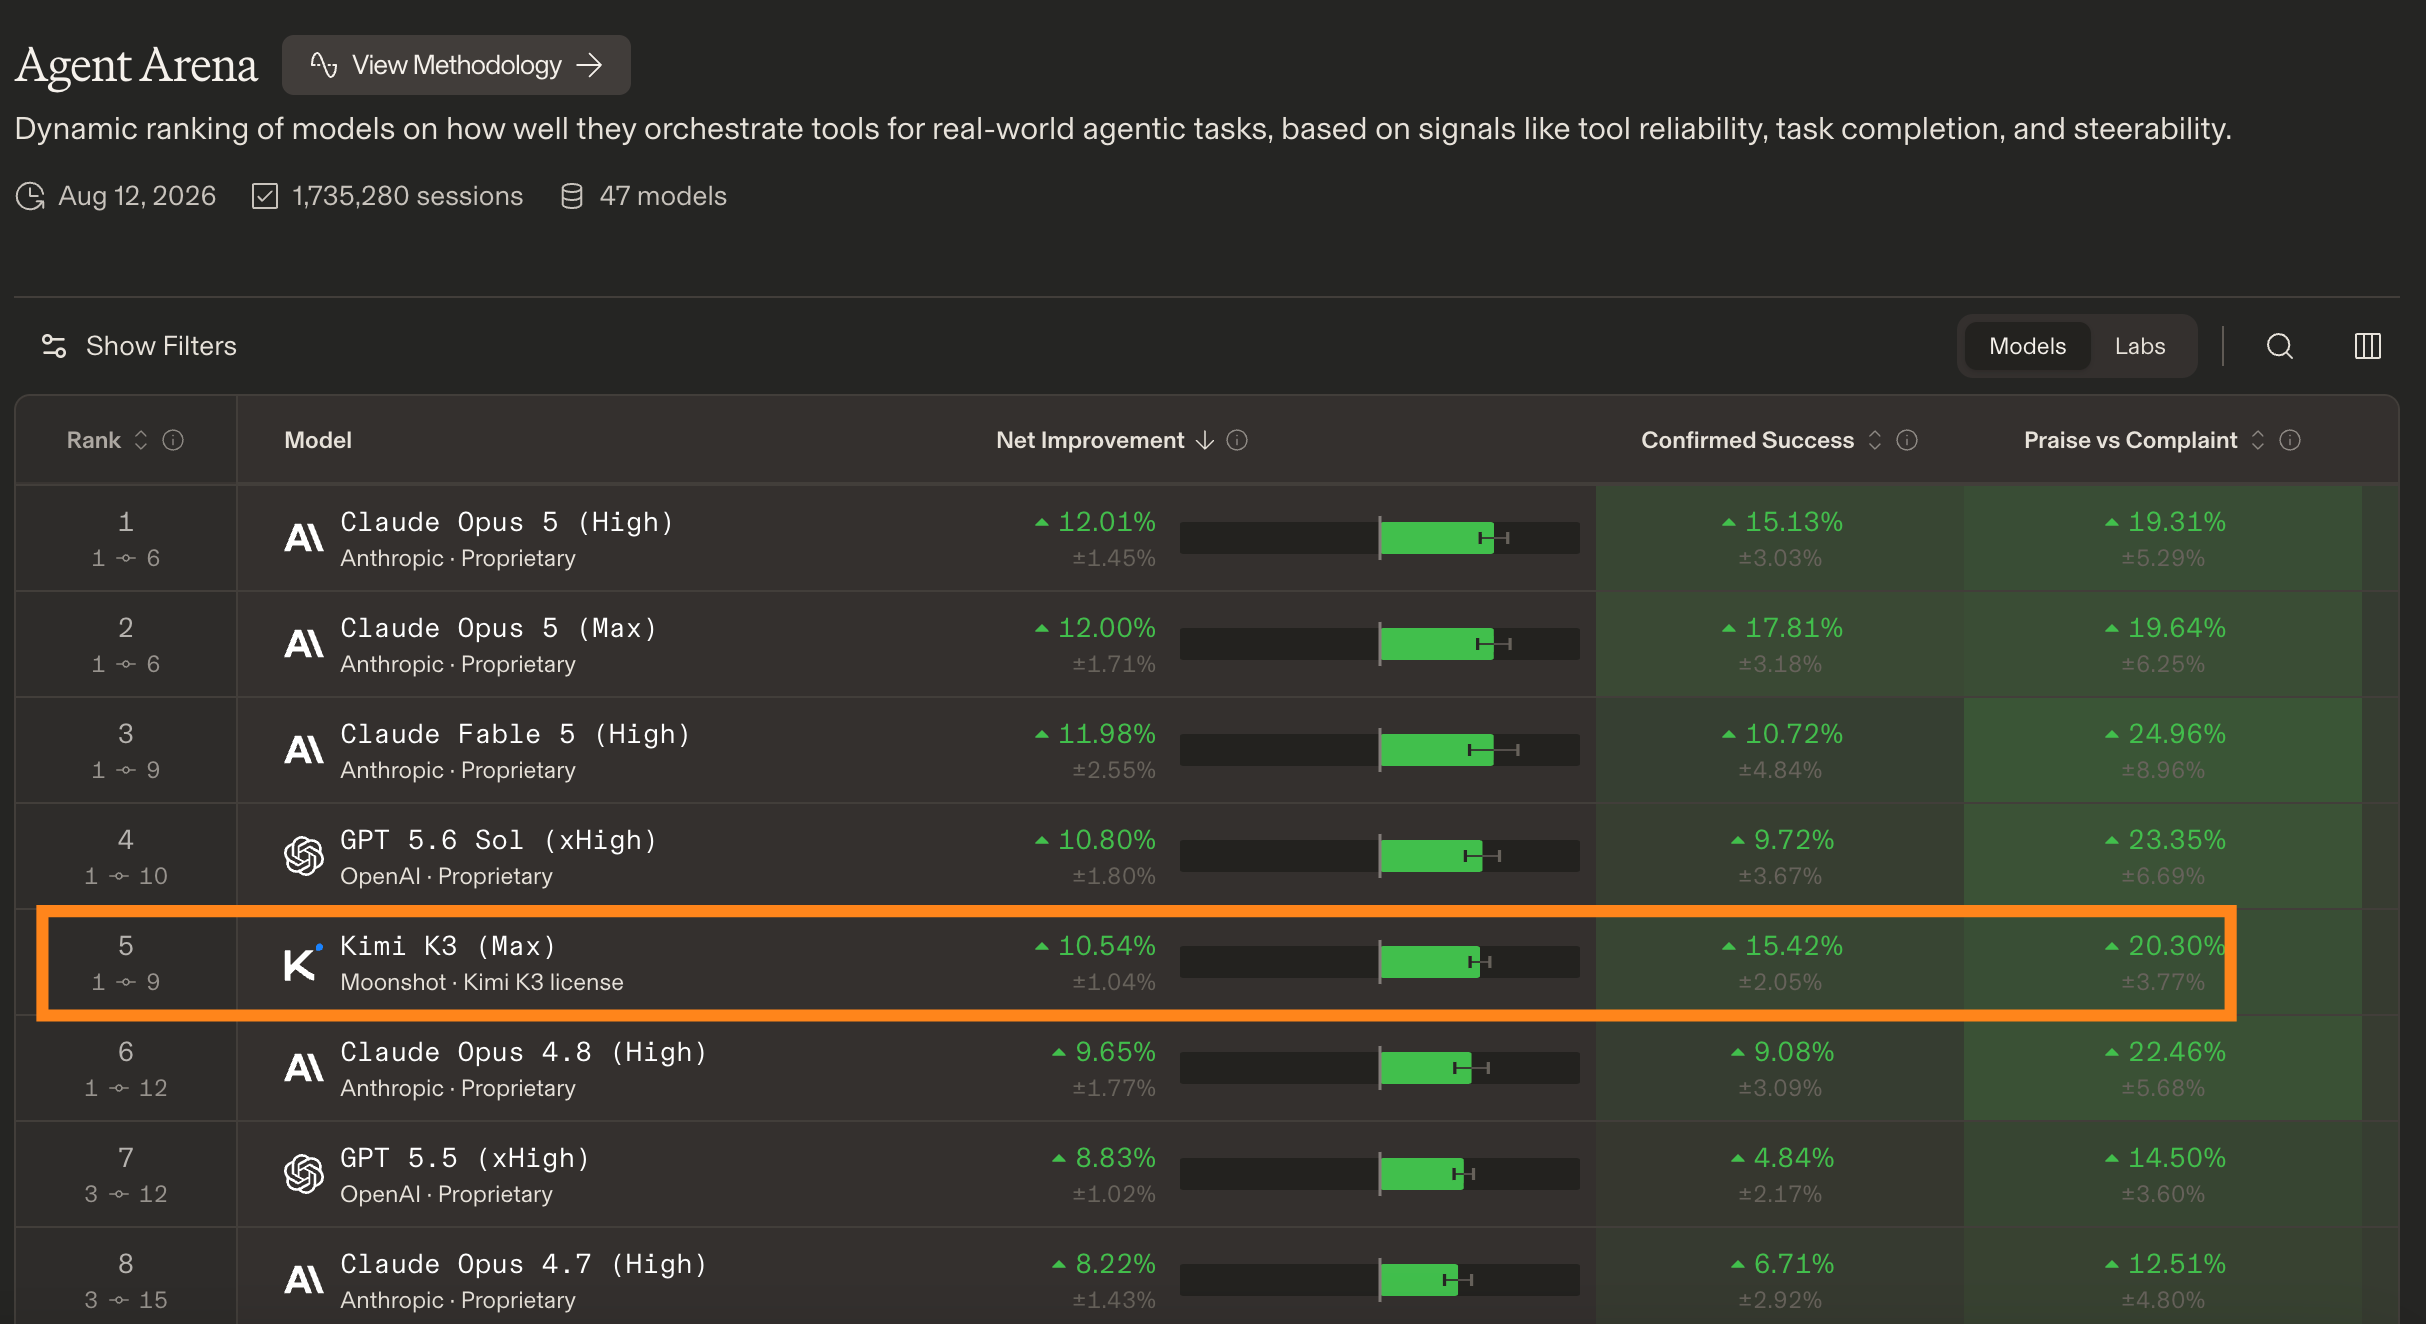Click the Anthropic logo for Claude Opus 4.7 (High)
Viewport: 2426px width, 1324px height.
click(x=304, y=1280)
